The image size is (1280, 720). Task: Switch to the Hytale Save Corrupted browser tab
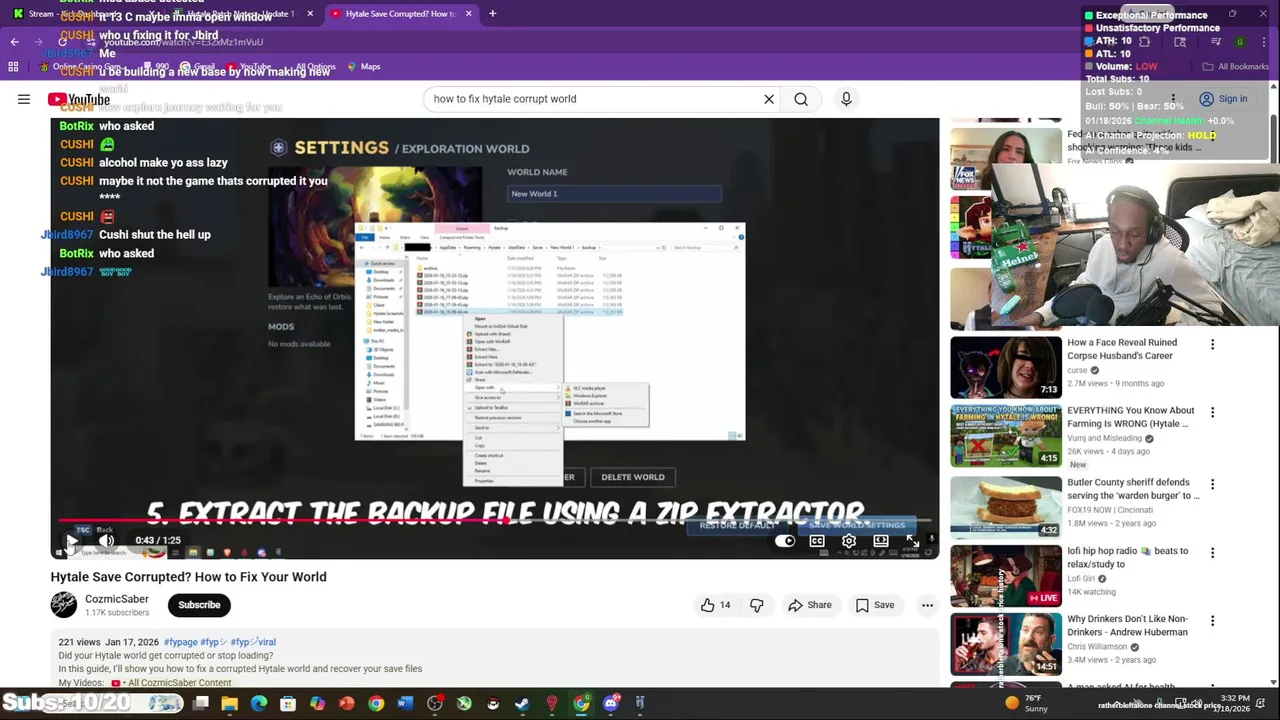pos(398,14)
